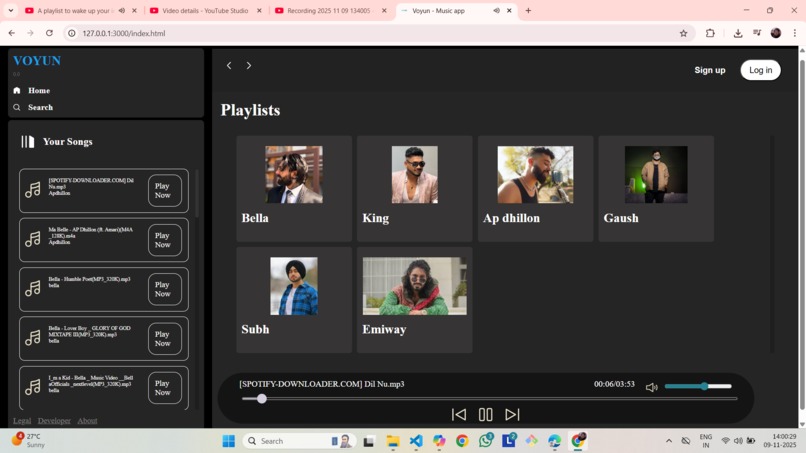
Task: Show hidden system tray icons
Action: point(669,441)
